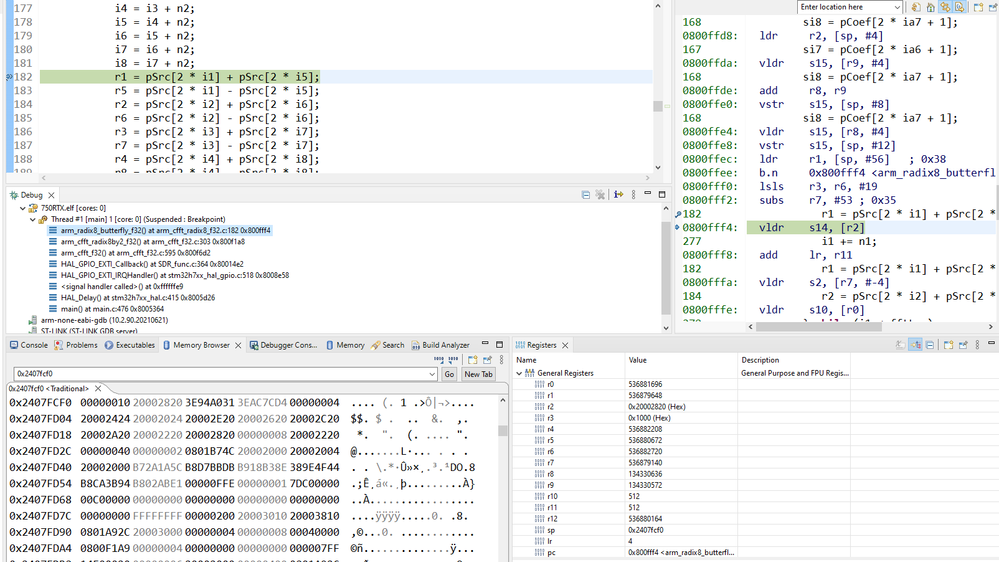Click the breakpoint marker on line 182
Viewport: 999px width, 562px height.
click(x=9, y=77)
